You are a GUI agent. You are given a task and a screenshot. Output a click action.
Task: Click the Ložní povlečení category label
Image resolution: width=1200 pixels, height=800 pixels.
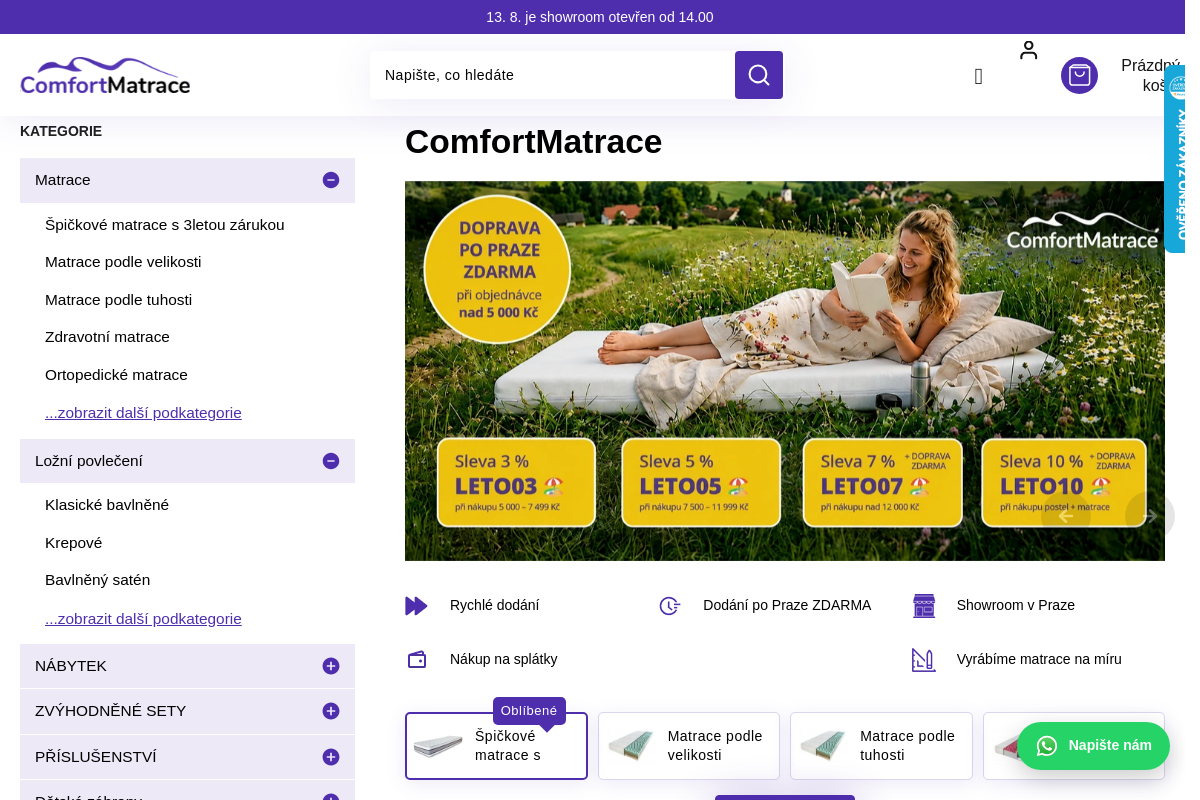click(x=89, y=461)
